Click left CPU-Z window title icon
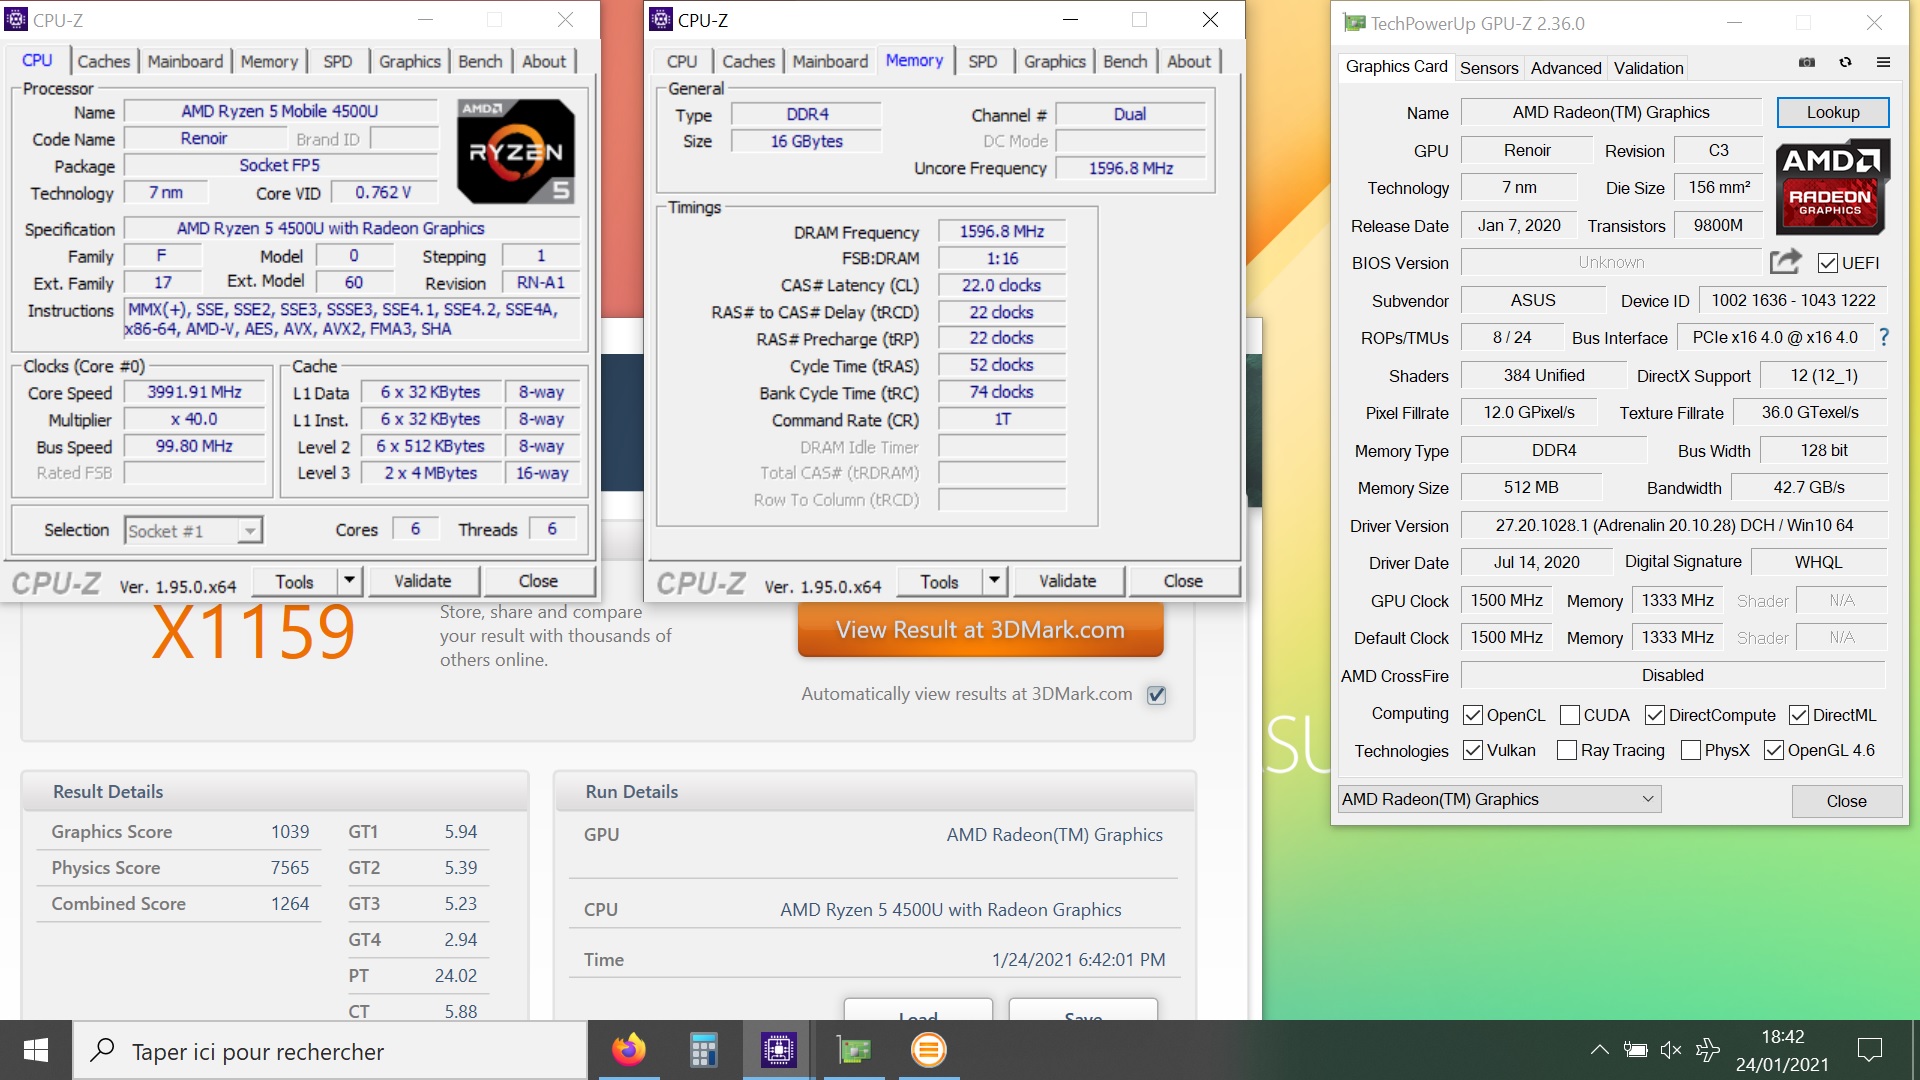1920x1080 pixels. tap(17, 19)
